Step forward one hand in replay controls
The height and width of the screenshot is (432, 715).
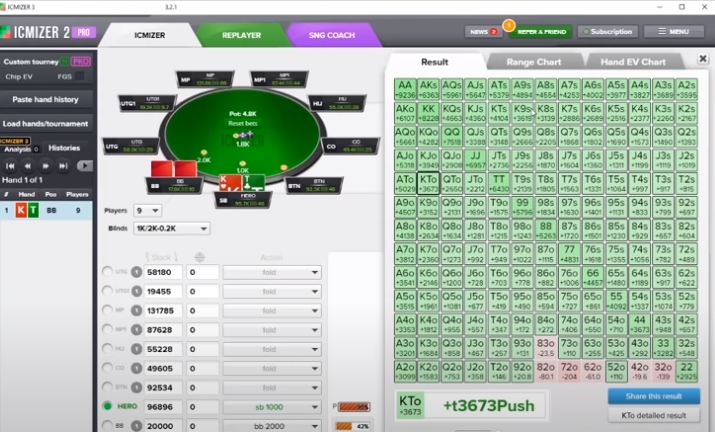point(46,166)
